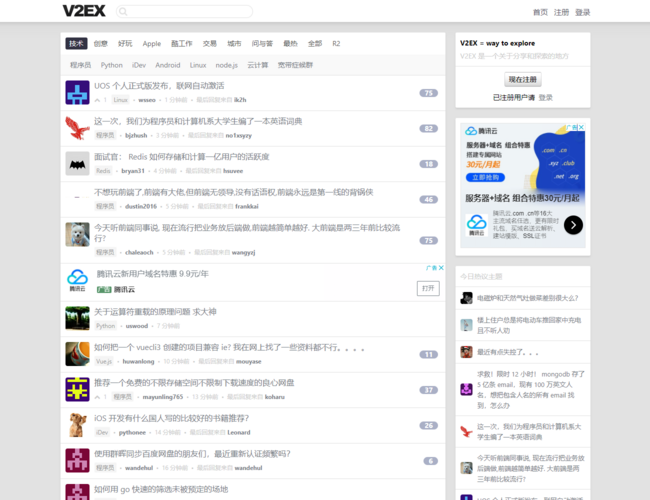Open the 云计算 sub-node link

coord(258,65)
